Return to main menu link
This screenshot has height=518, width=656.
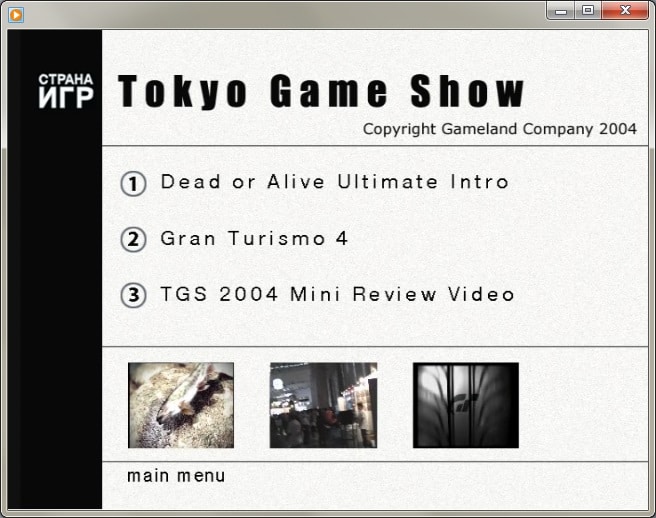[176, 476]
